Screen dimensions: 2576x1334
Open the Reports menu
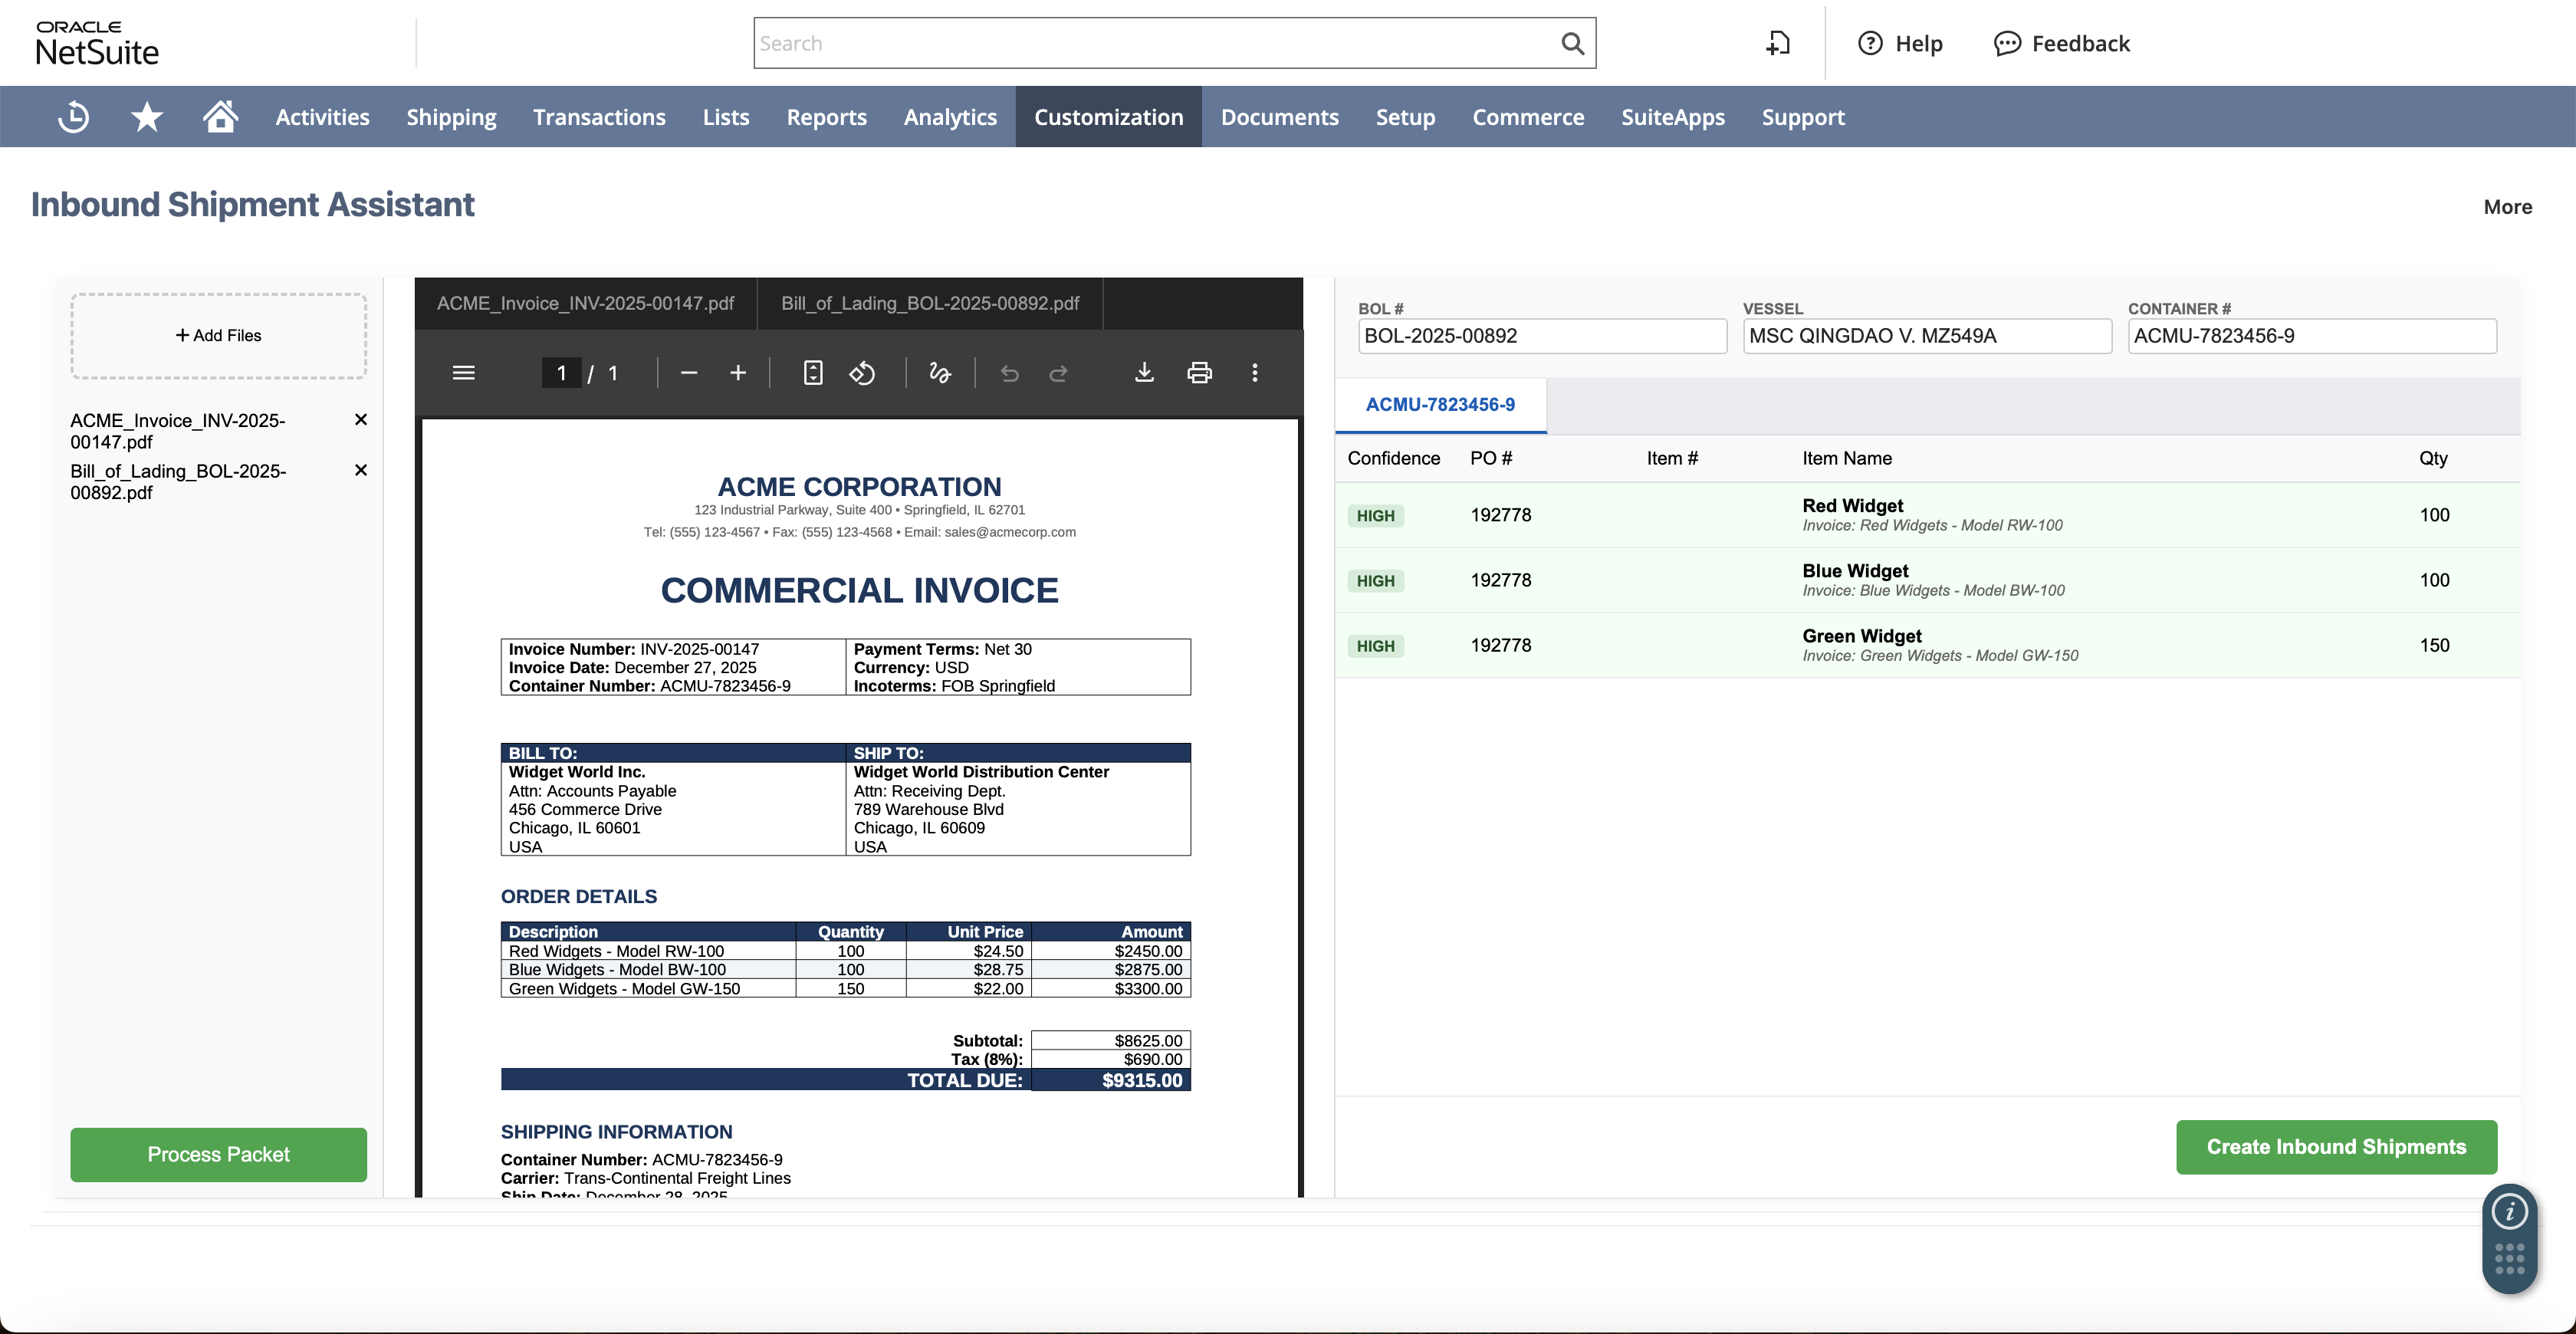826,116
